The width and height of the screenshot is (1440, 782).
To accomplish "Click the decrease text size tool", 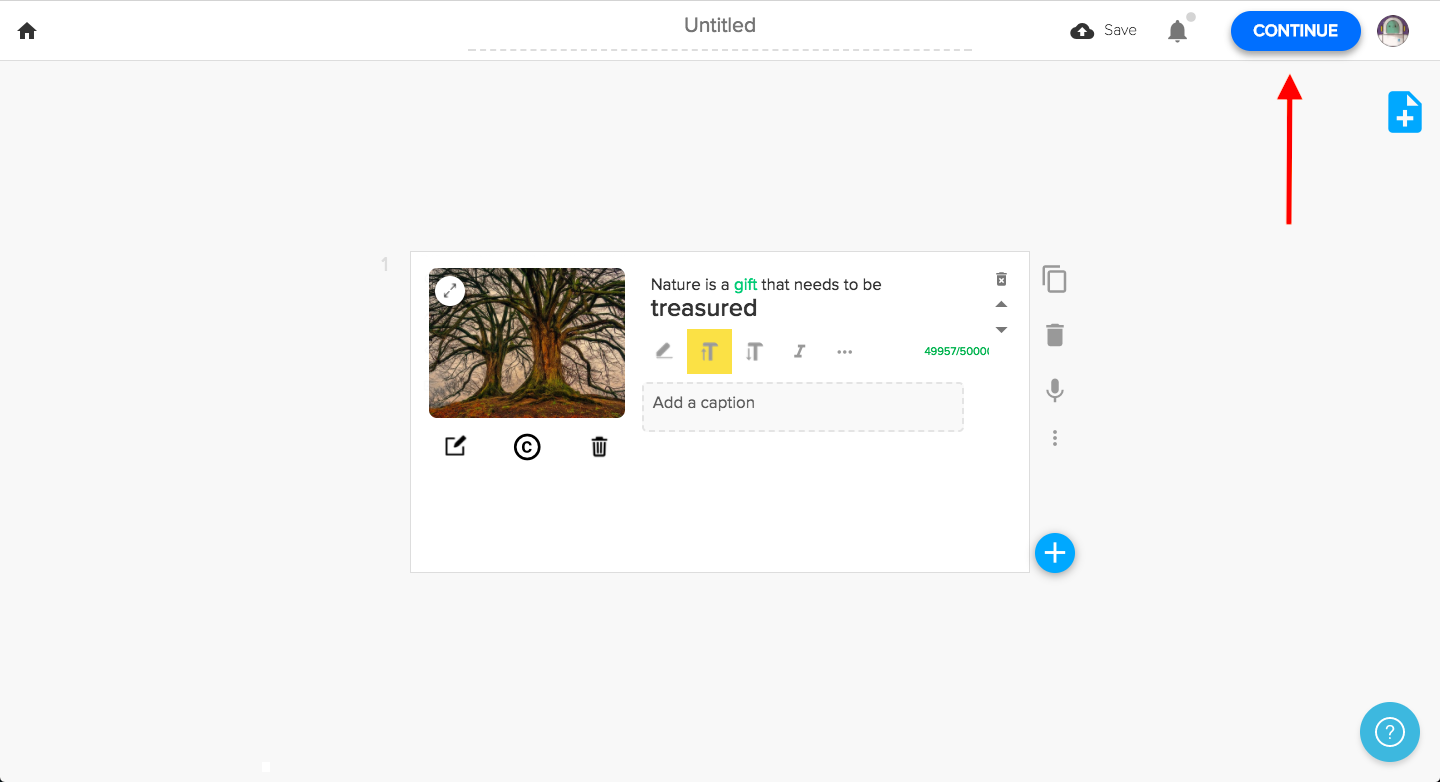I will click(x=754, y=351).
